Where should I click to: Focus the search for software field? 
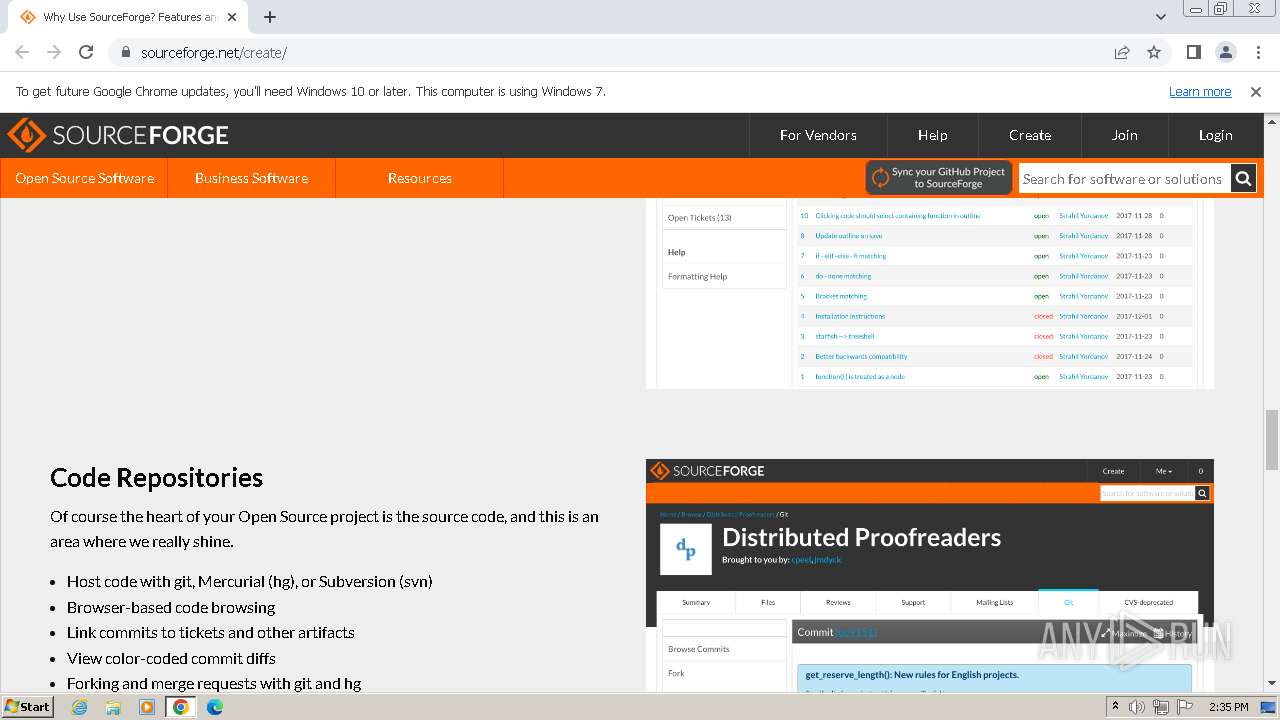[1124, 179]
